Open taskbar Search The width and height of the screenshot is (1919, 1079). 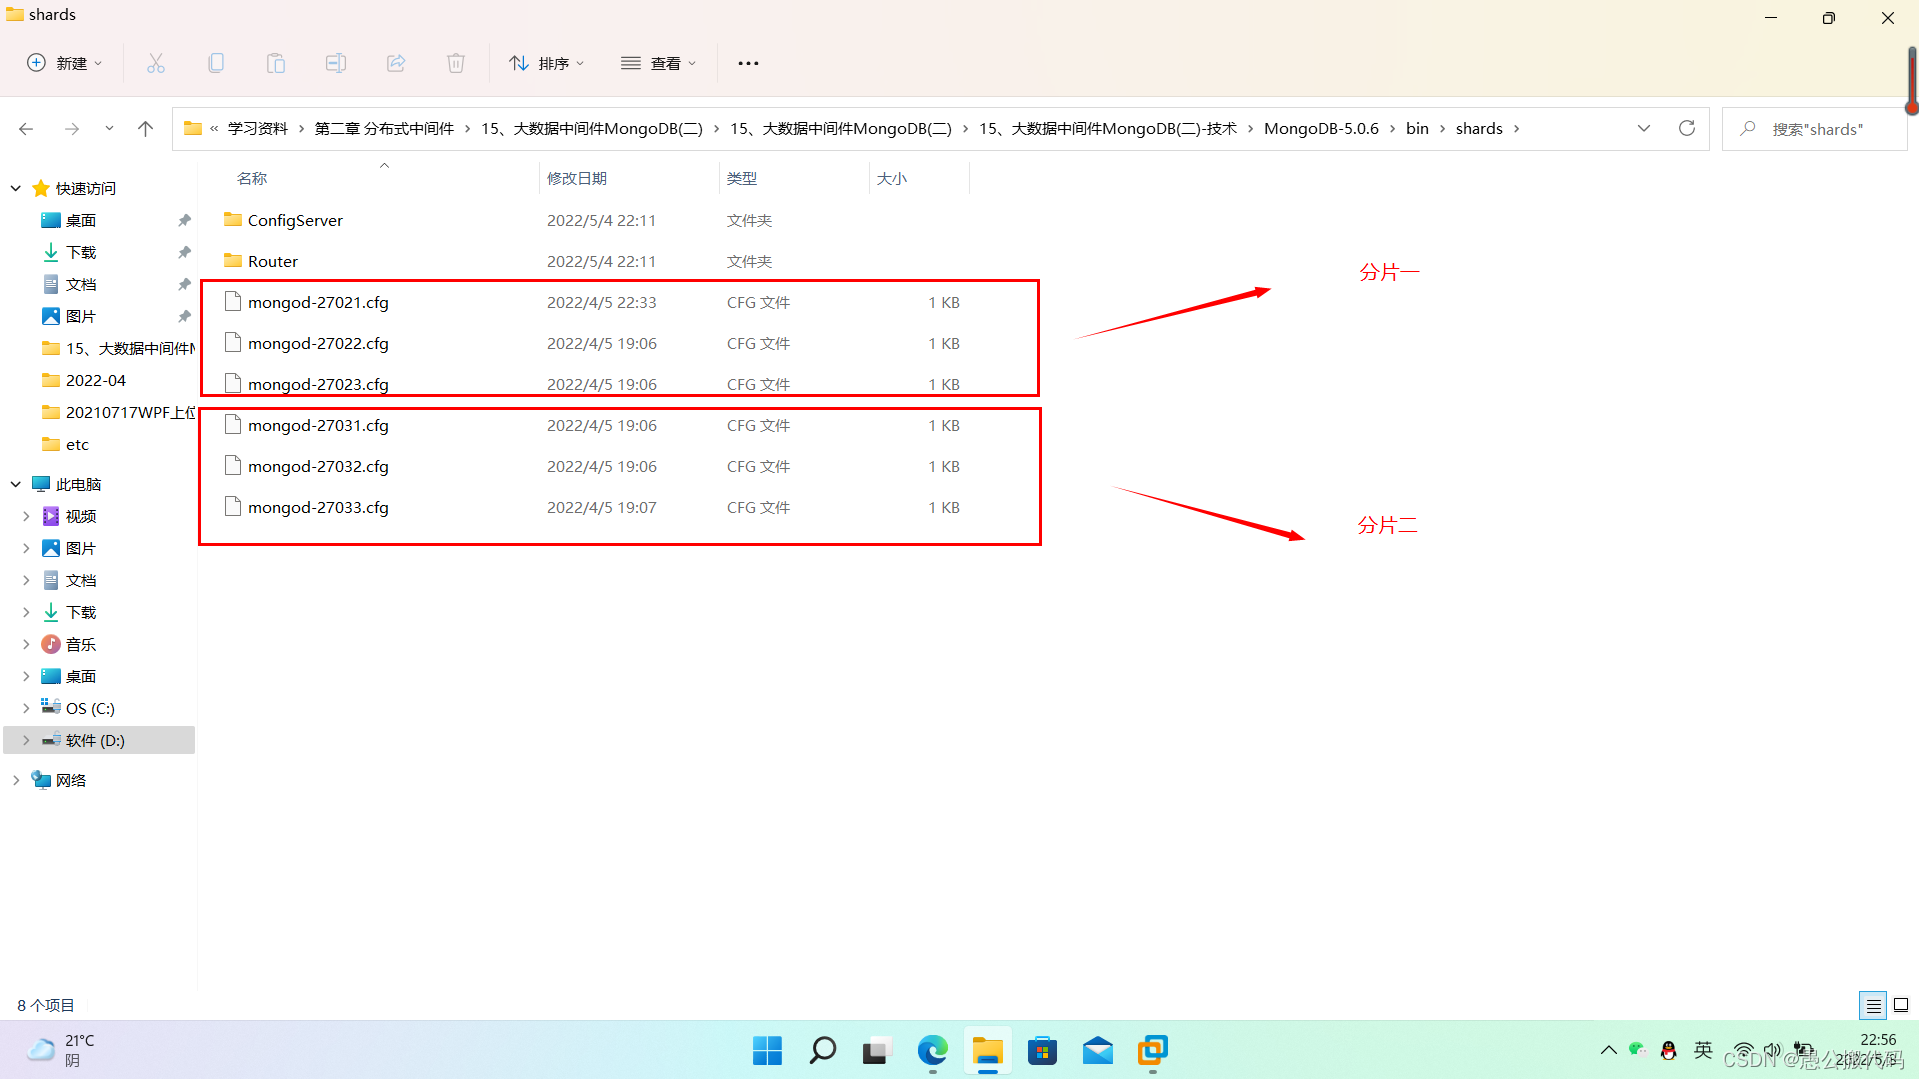pyautogui.click(x=823, y=1050)
